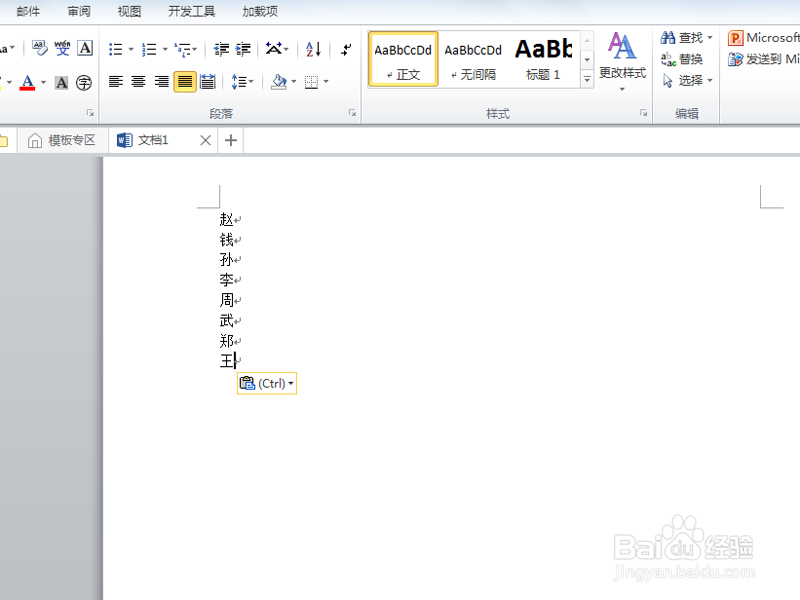Screen dimensions: 800x600
Task: Open Paste Options (Ctrl) button
Action: 267,383
